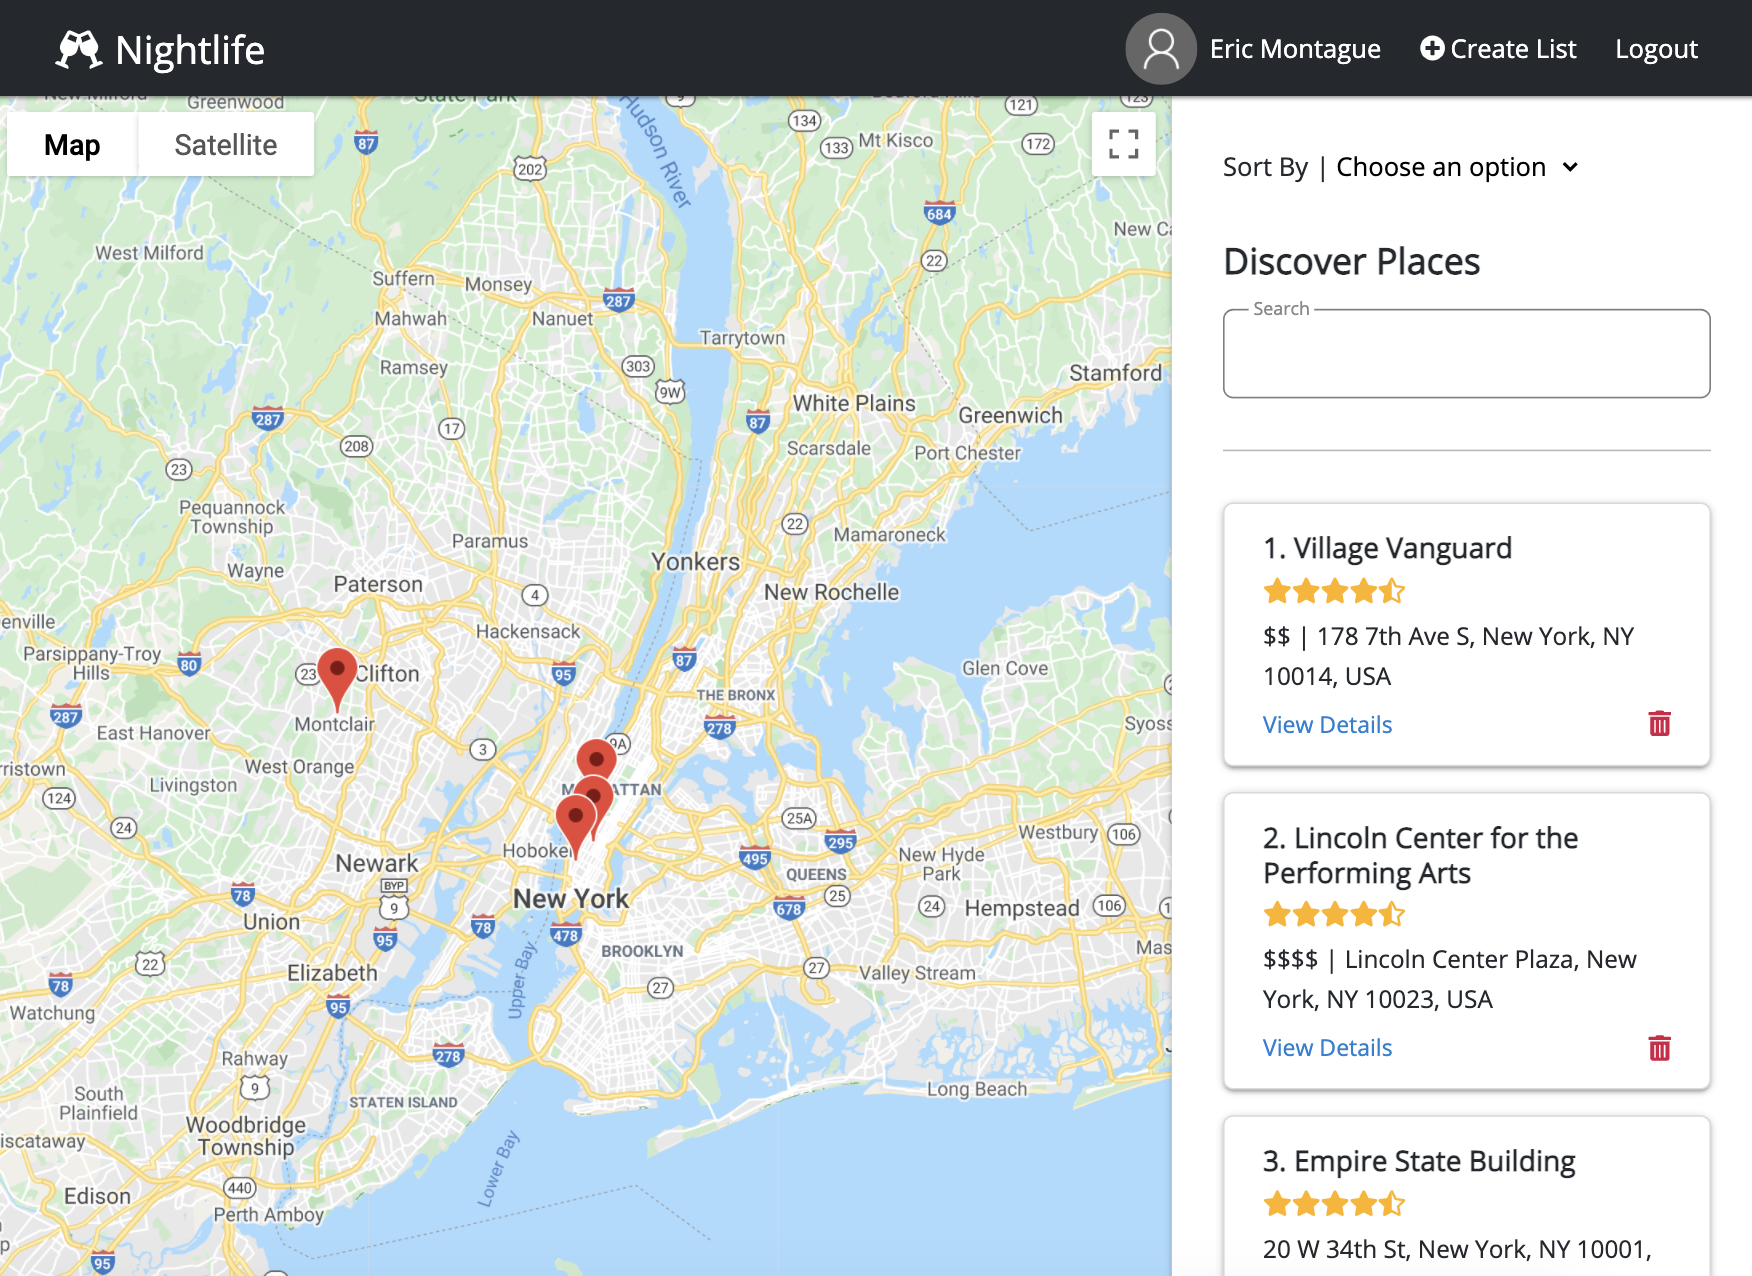Viewport: 1752px width, 1276px height.
Task: Switch to Map view tab
Action: click(x=72, y=145)
